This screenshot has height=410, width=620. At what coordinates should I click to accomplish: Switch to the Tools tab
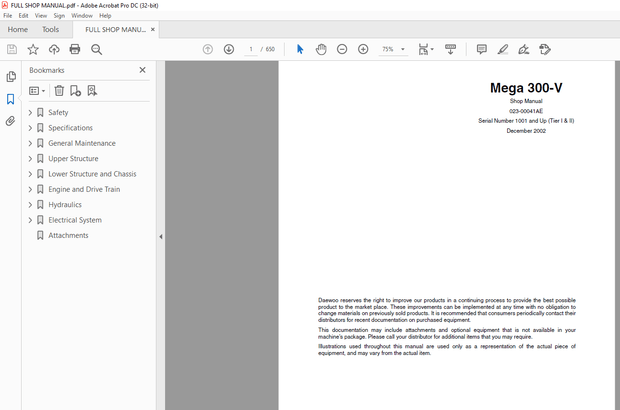coord(51,30)
